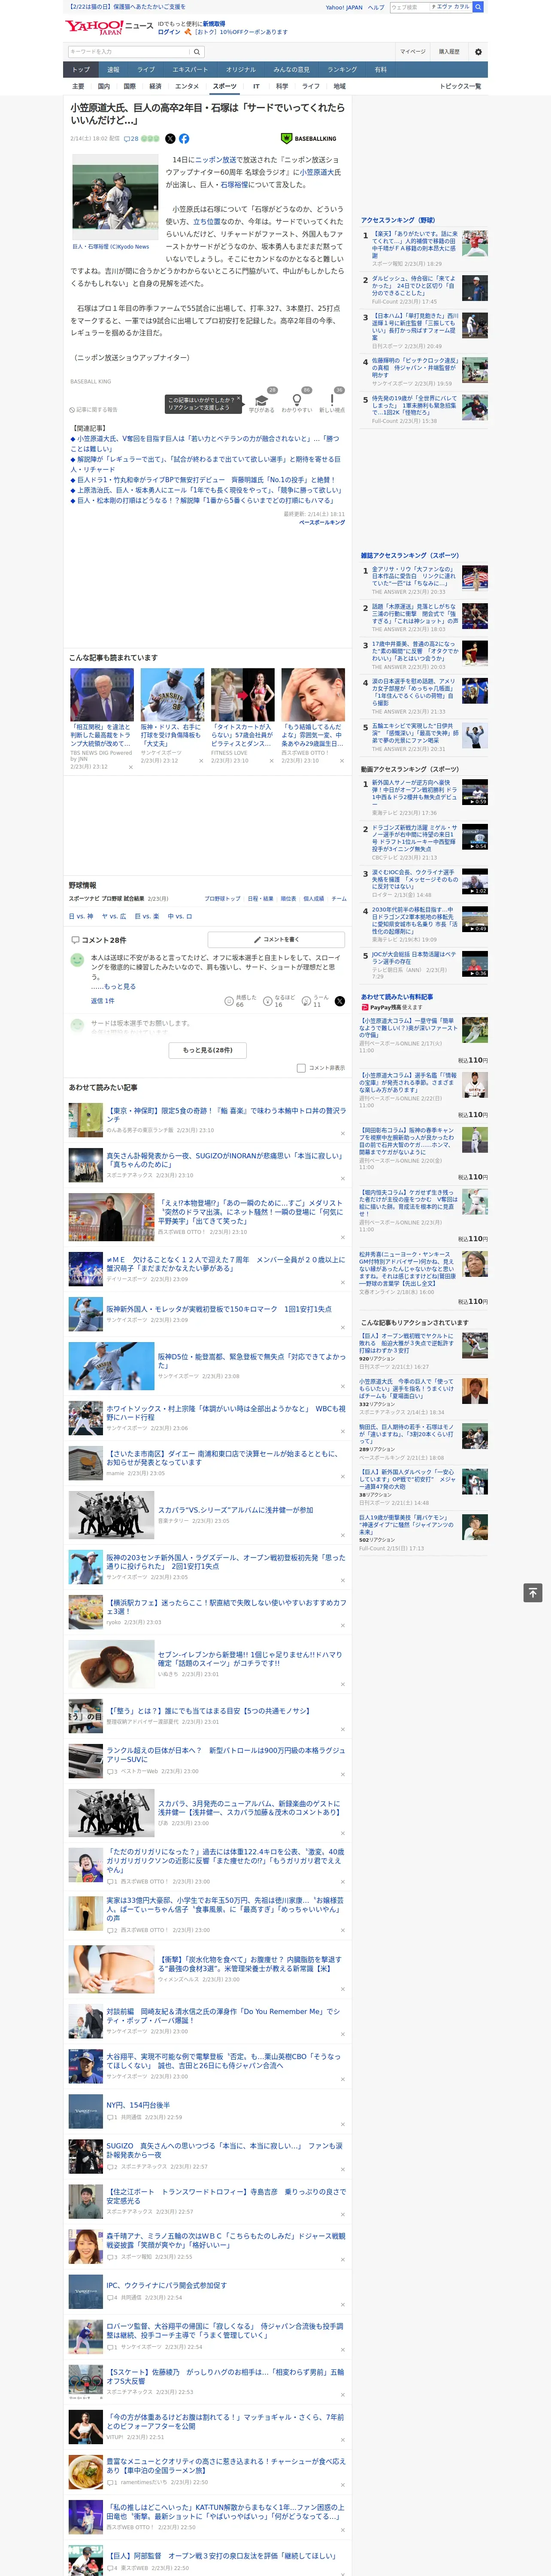Click the ヘルプ link at the top
The image size is (551, 2576).
coord(376,7)
